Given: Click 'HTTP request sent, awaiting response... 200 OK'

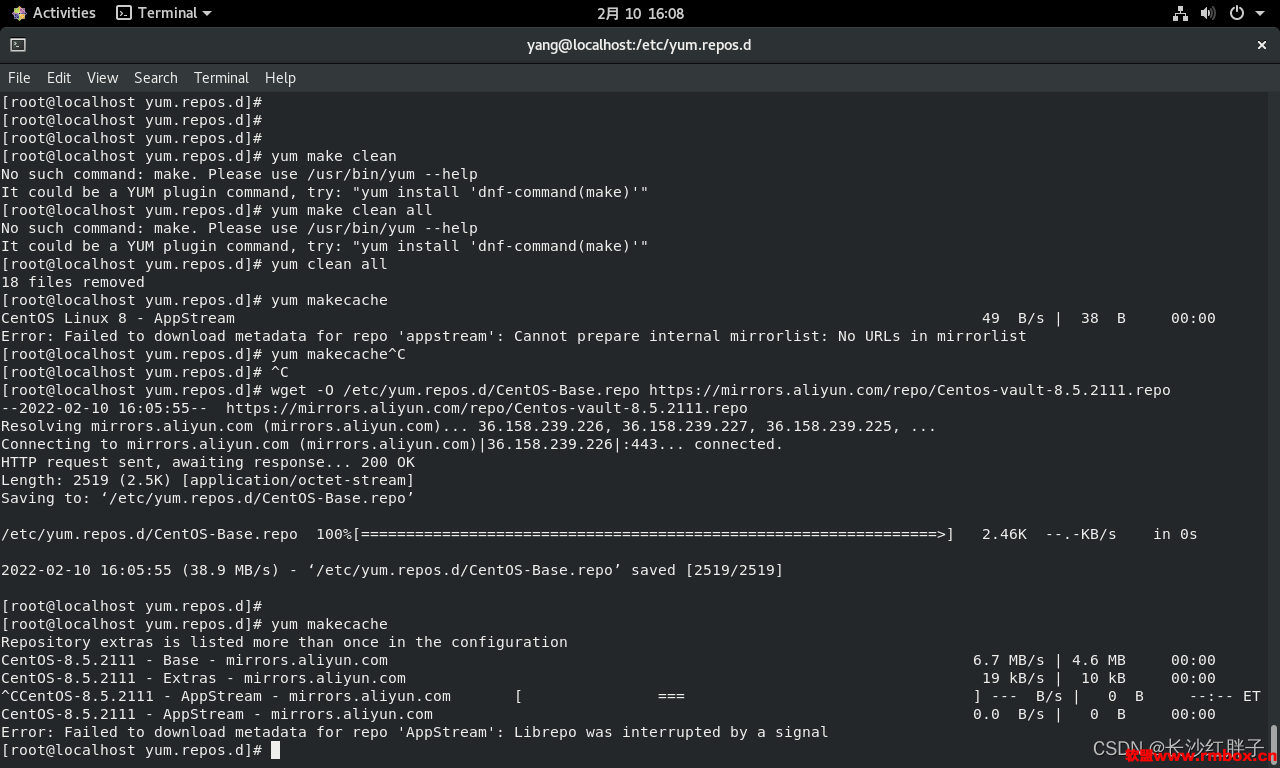Looking at the screenshot, I should click(x=208, y=462).
